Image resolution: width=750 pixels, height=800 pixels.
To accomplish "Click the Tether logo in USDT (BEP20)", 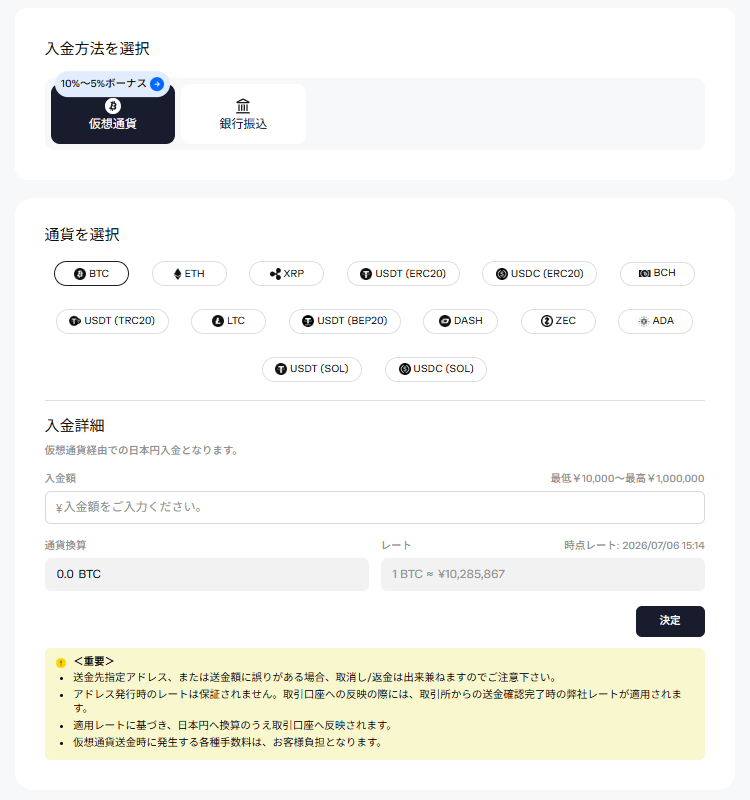I will pyautogui.click(x=308, y=321).
